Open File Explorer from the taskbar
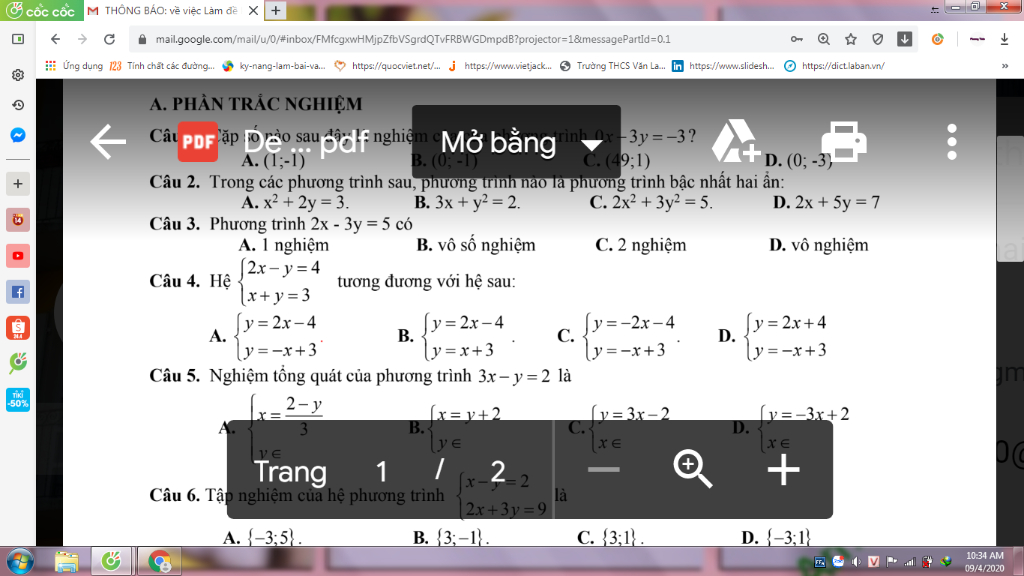Image resolution: width=1024 pixels, height=576 pixels. click(67, 562)
